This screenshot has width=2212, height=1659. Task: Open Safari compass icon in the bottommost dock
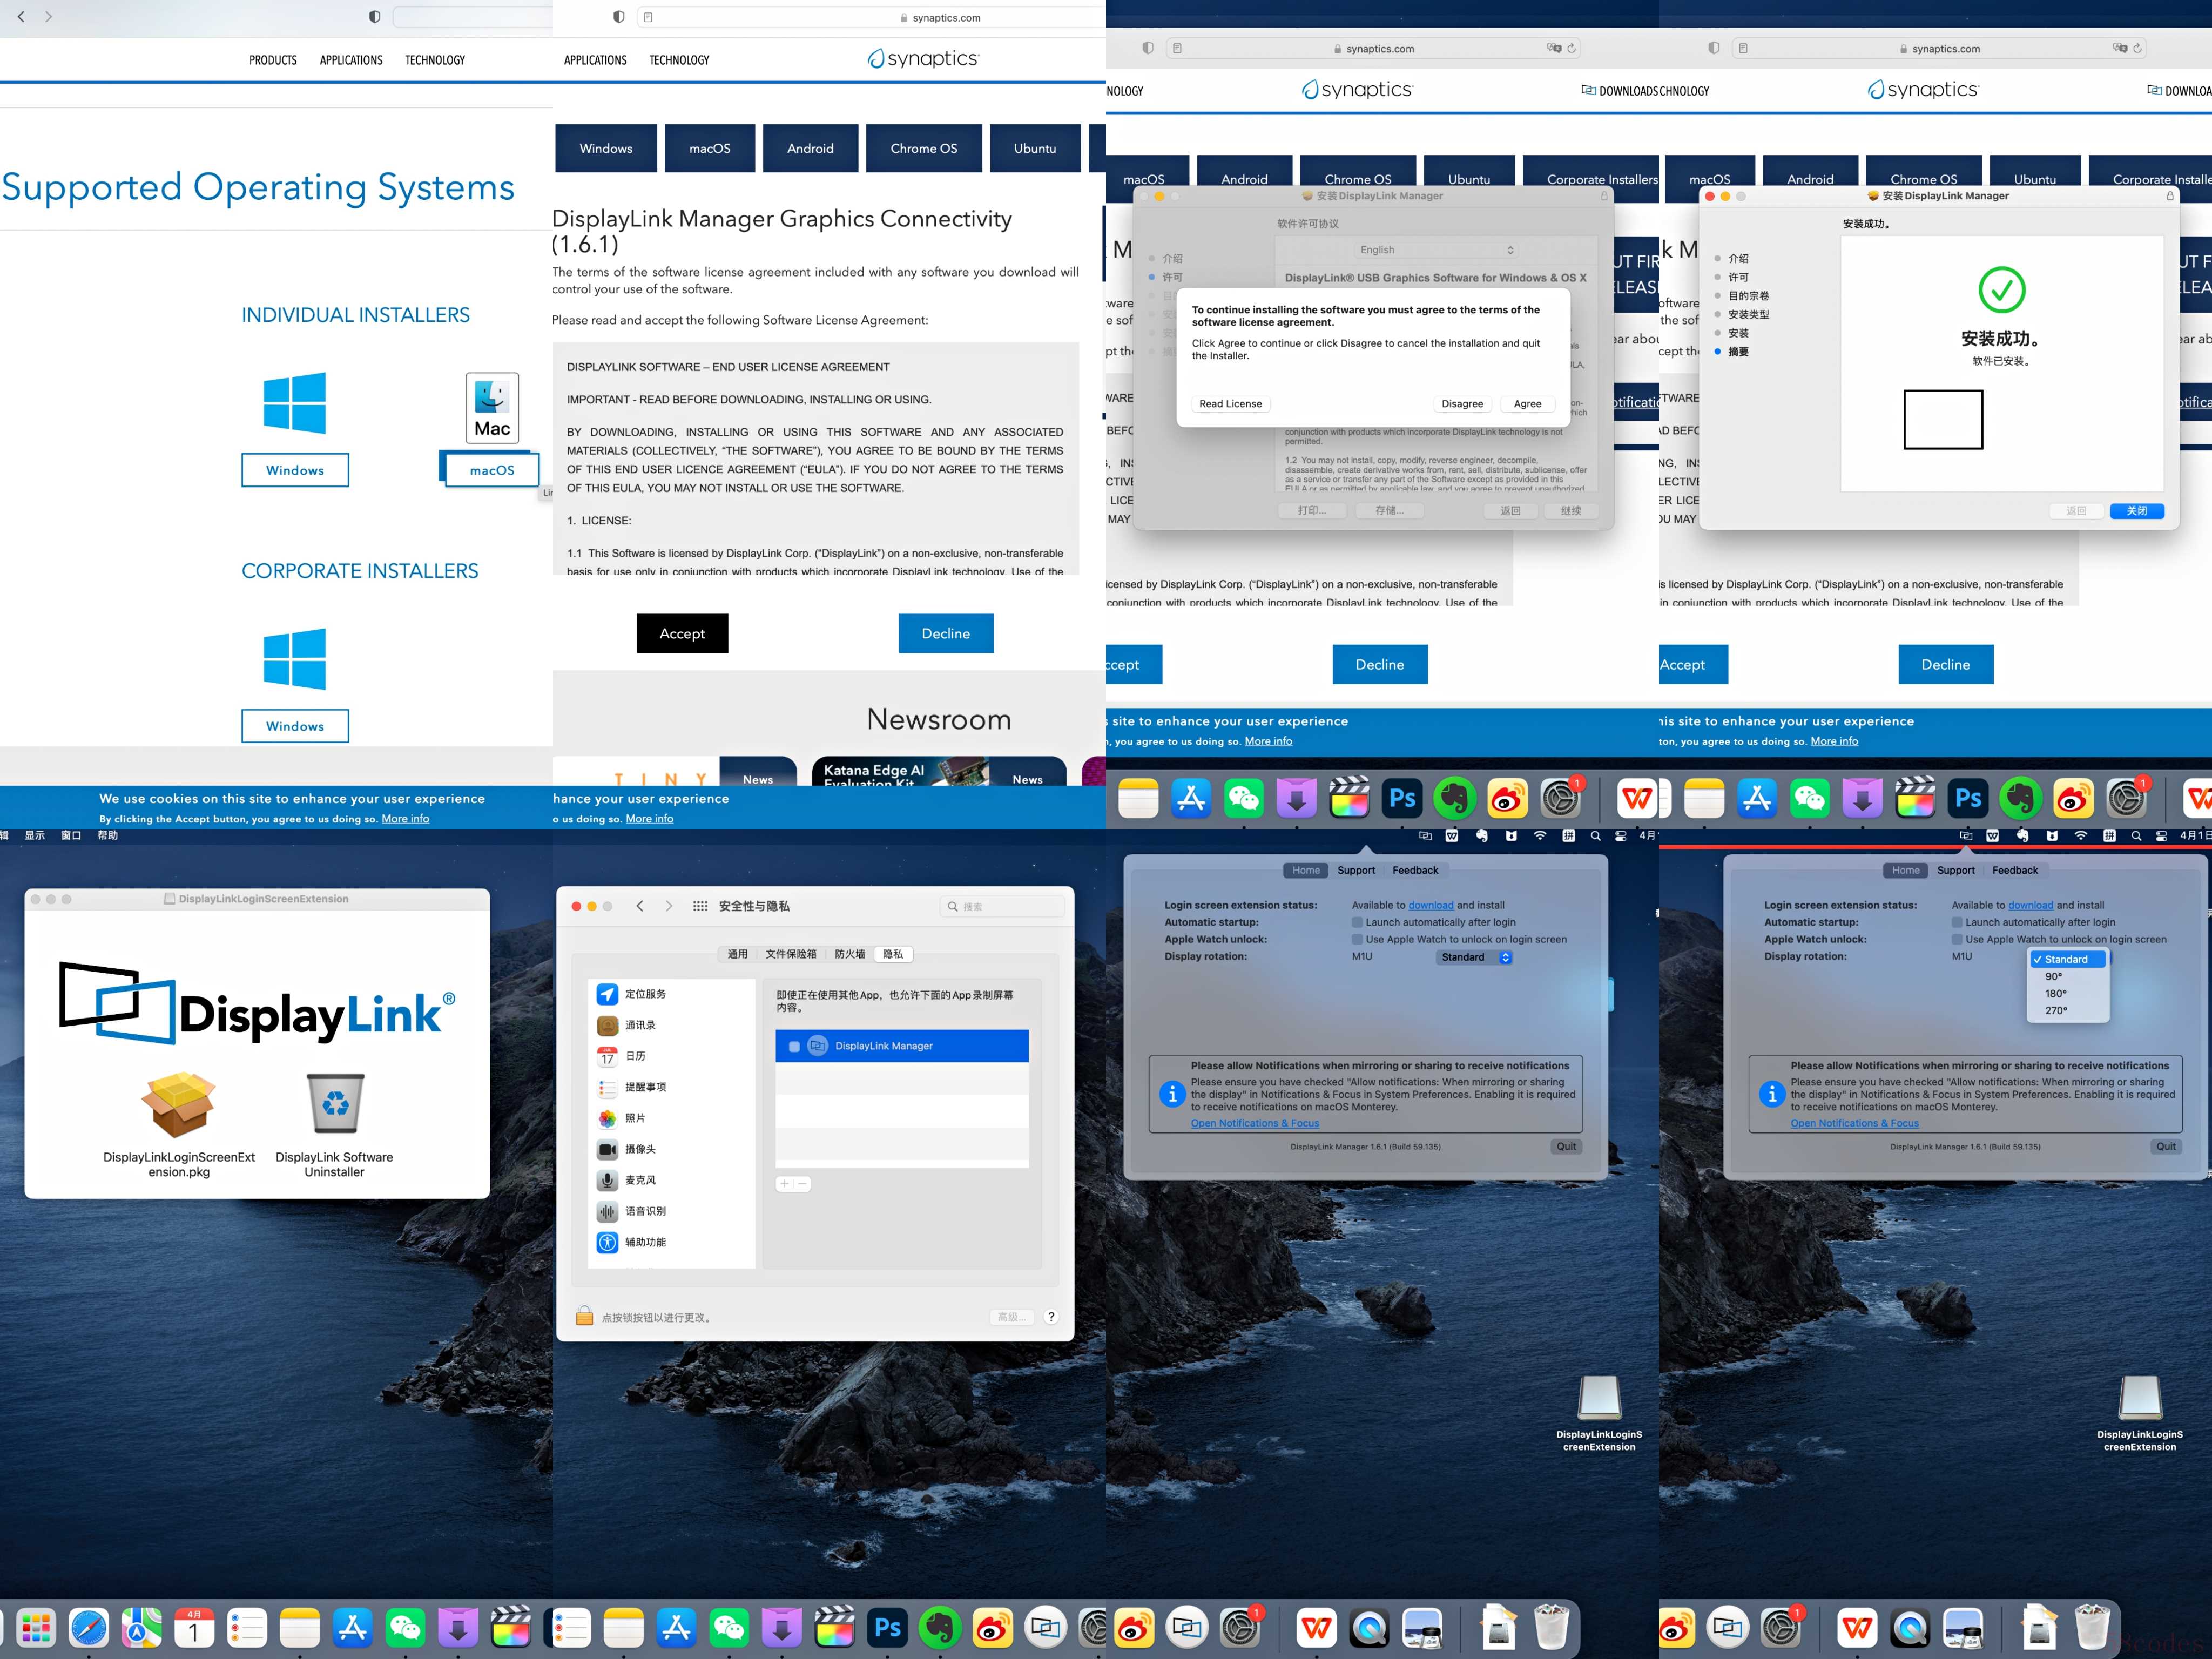89,1628
